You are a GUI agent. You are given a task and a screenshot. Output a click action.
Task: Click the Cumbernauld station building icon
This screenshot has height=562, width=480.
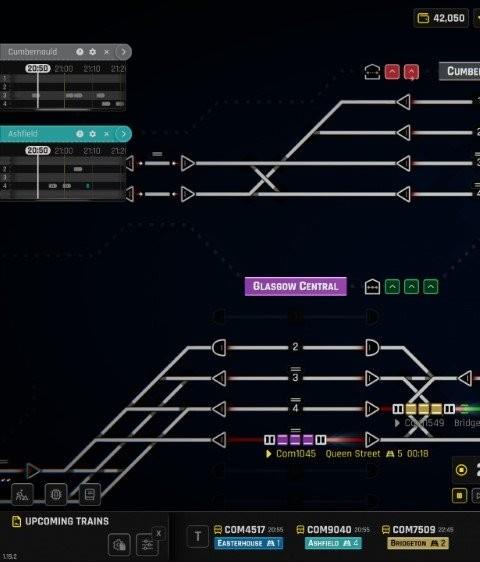[372, 72]
